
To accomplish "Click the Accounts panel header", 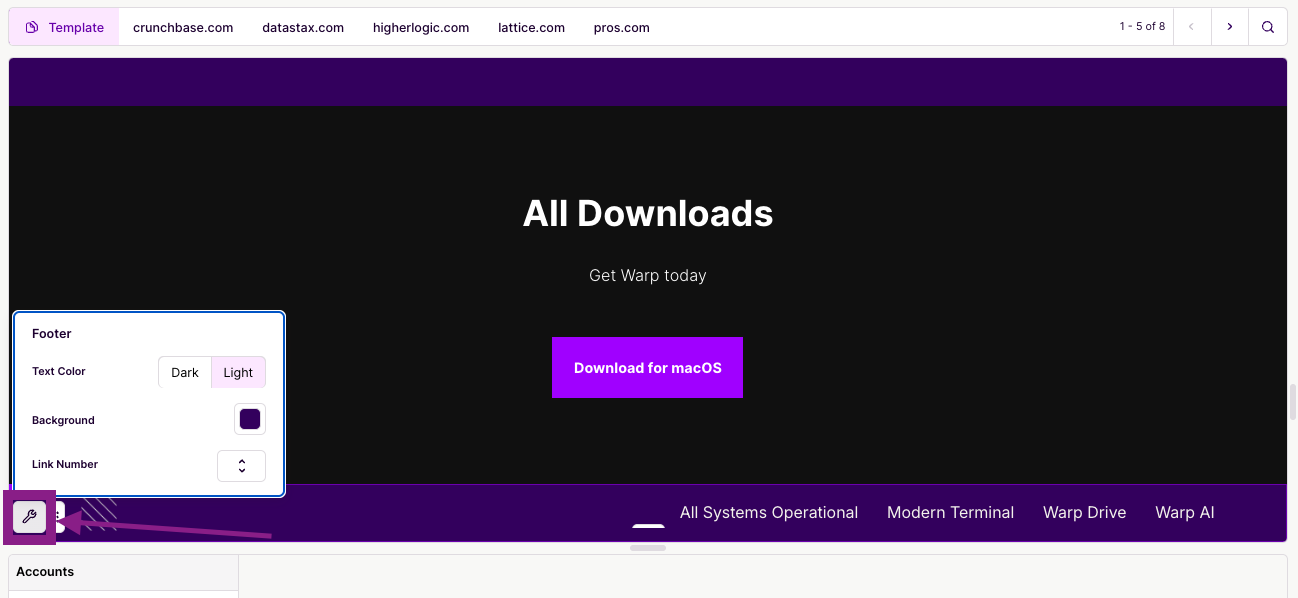I will (x=123, y=572).
